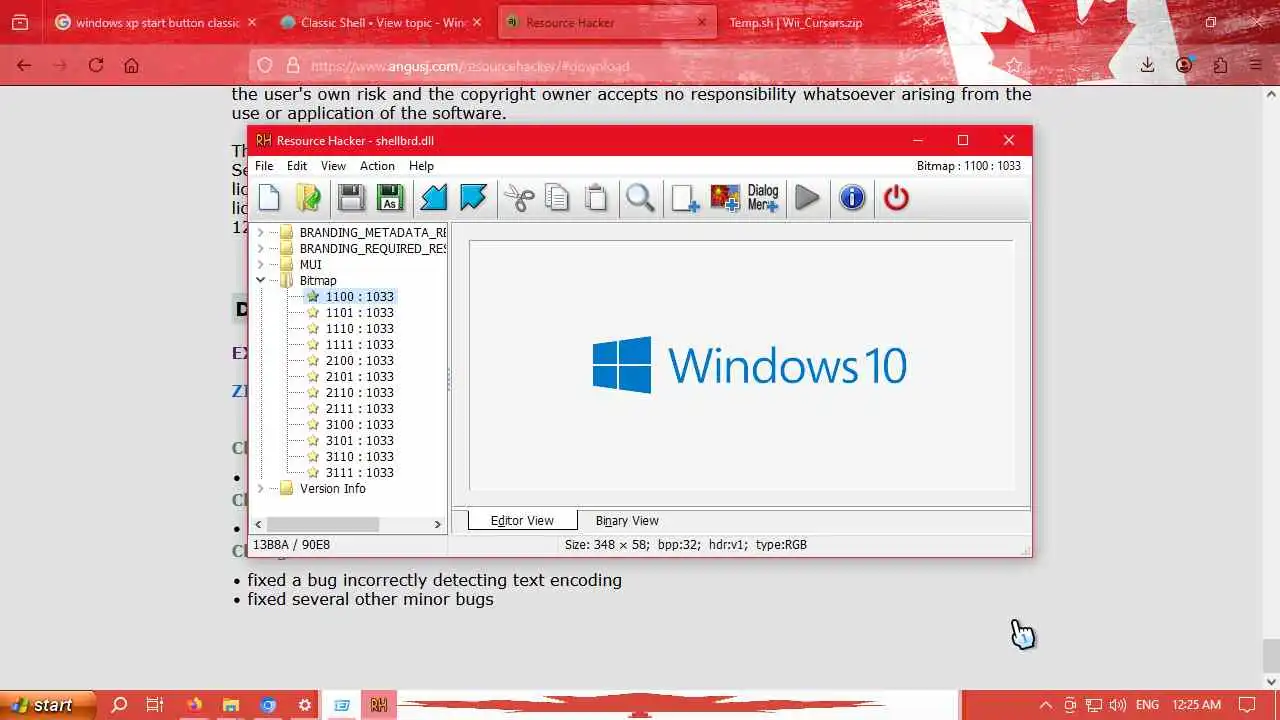
Task: Click the browser reload button
Action: pyautogui.click(x=96, y=65)
